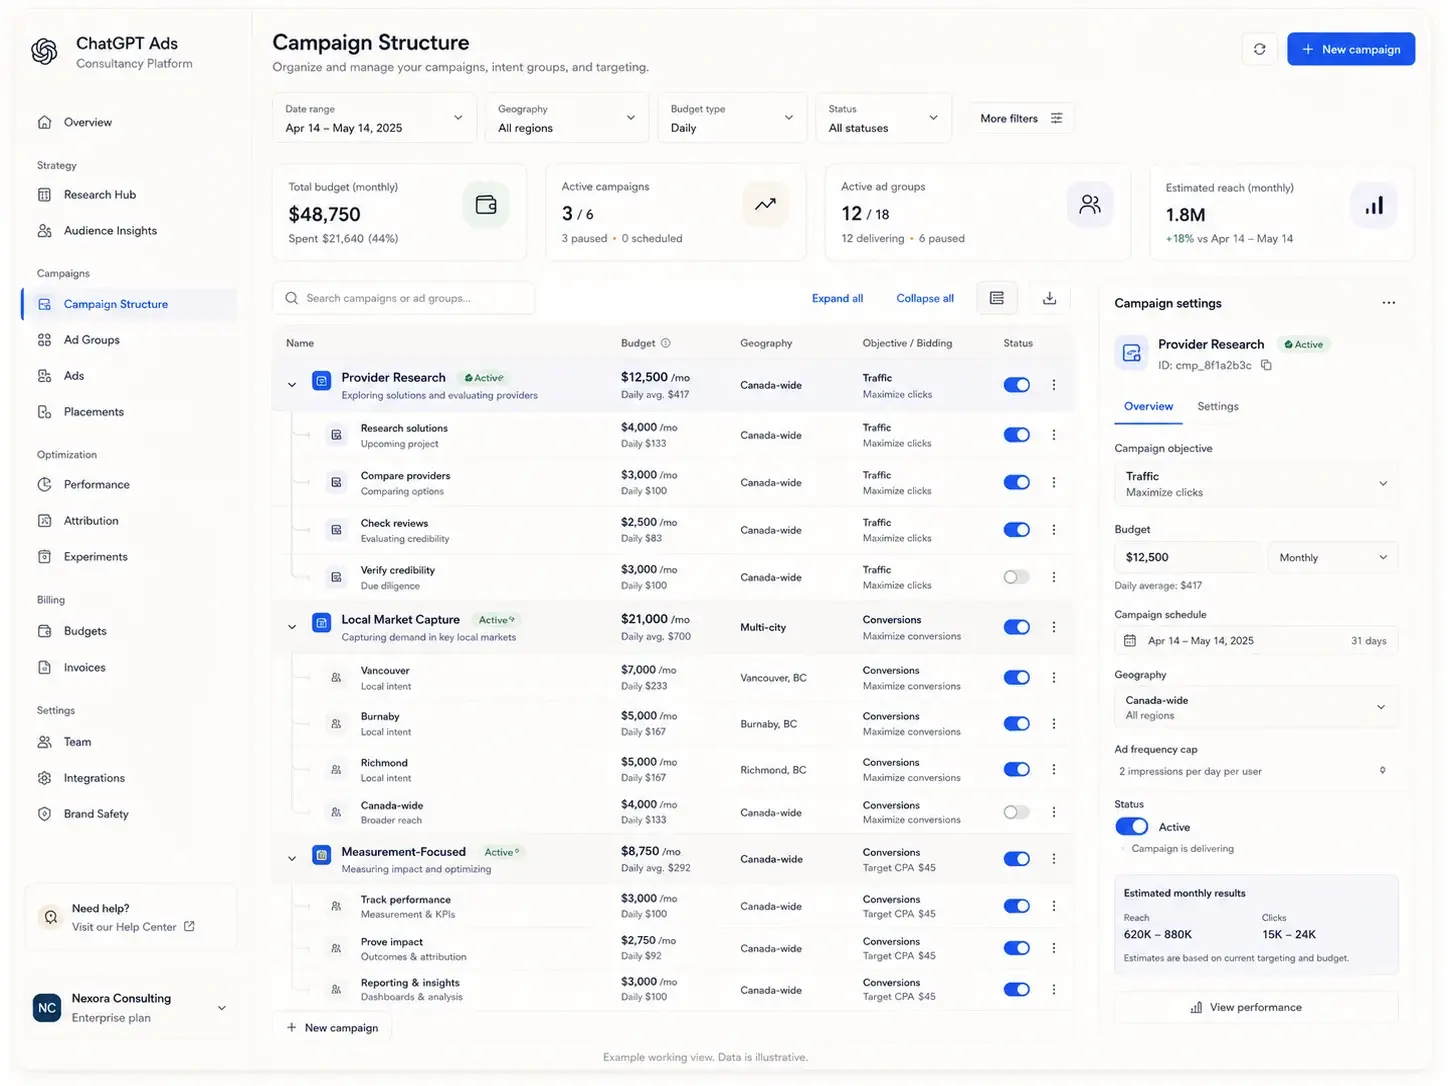Collapse the Provider Research campaign row
Viewport: 1448px width, 1086px height.
[292, 385]
